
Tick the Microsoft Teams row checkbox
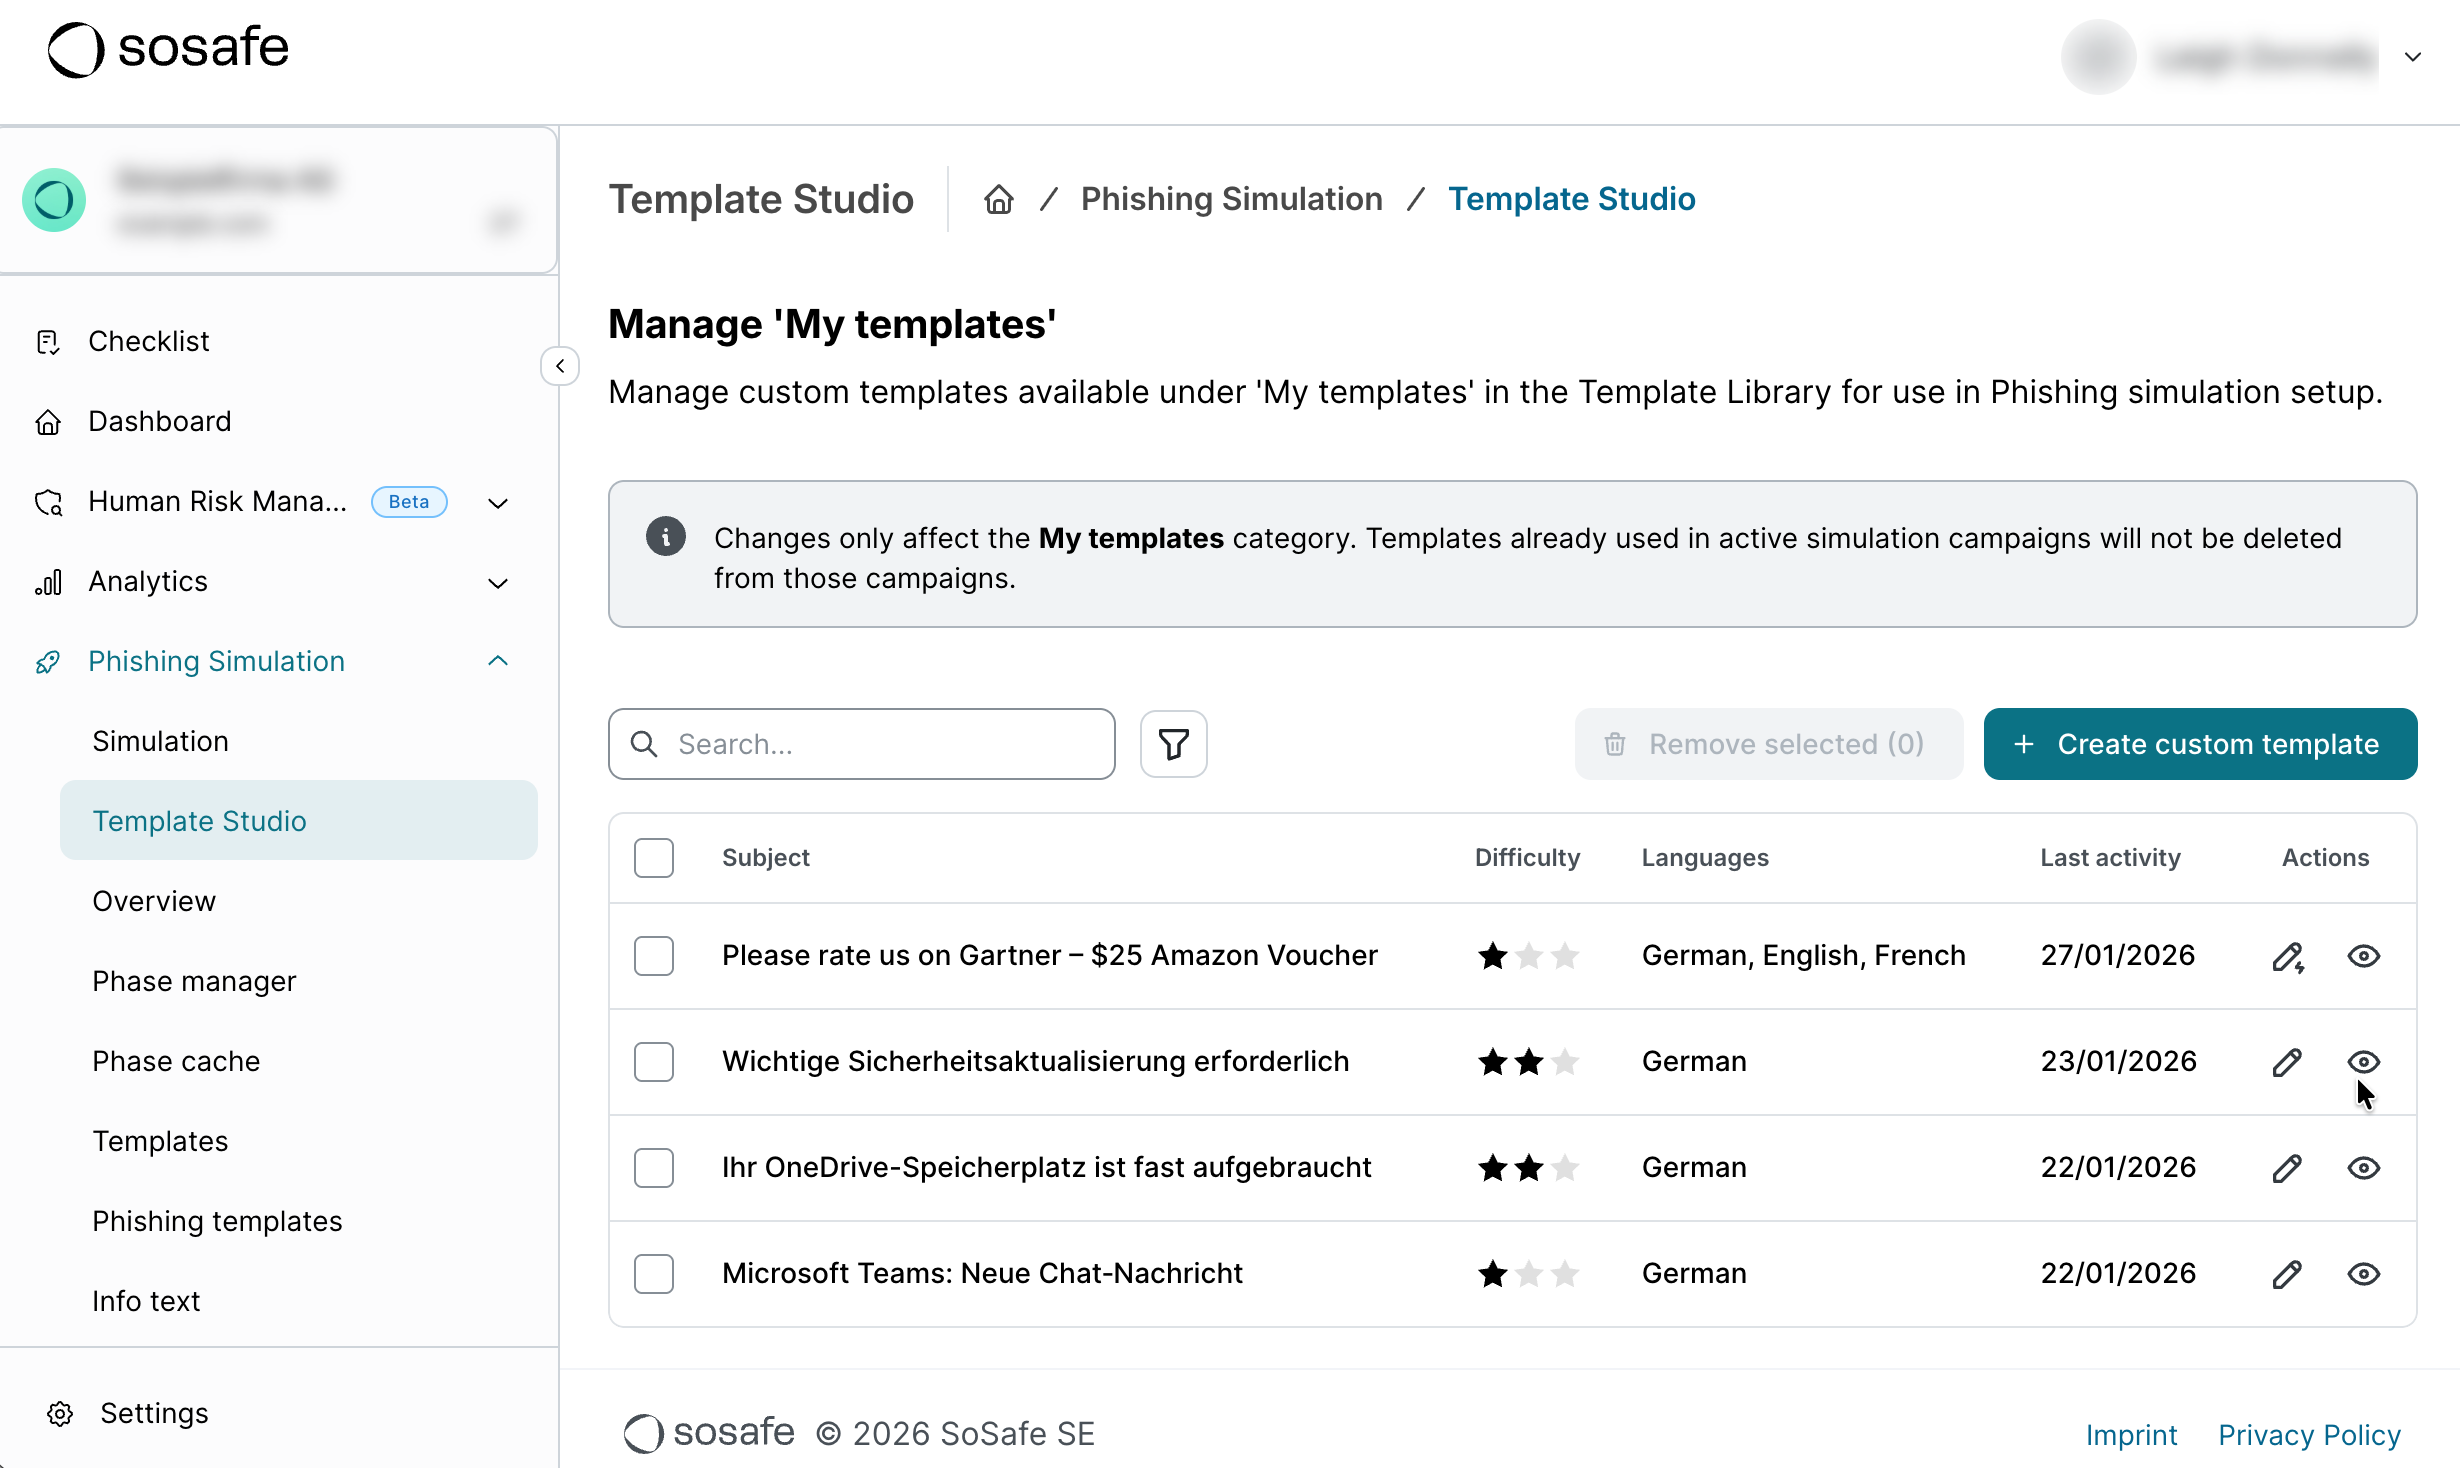pyautogui.click(x=654, y=1274)
